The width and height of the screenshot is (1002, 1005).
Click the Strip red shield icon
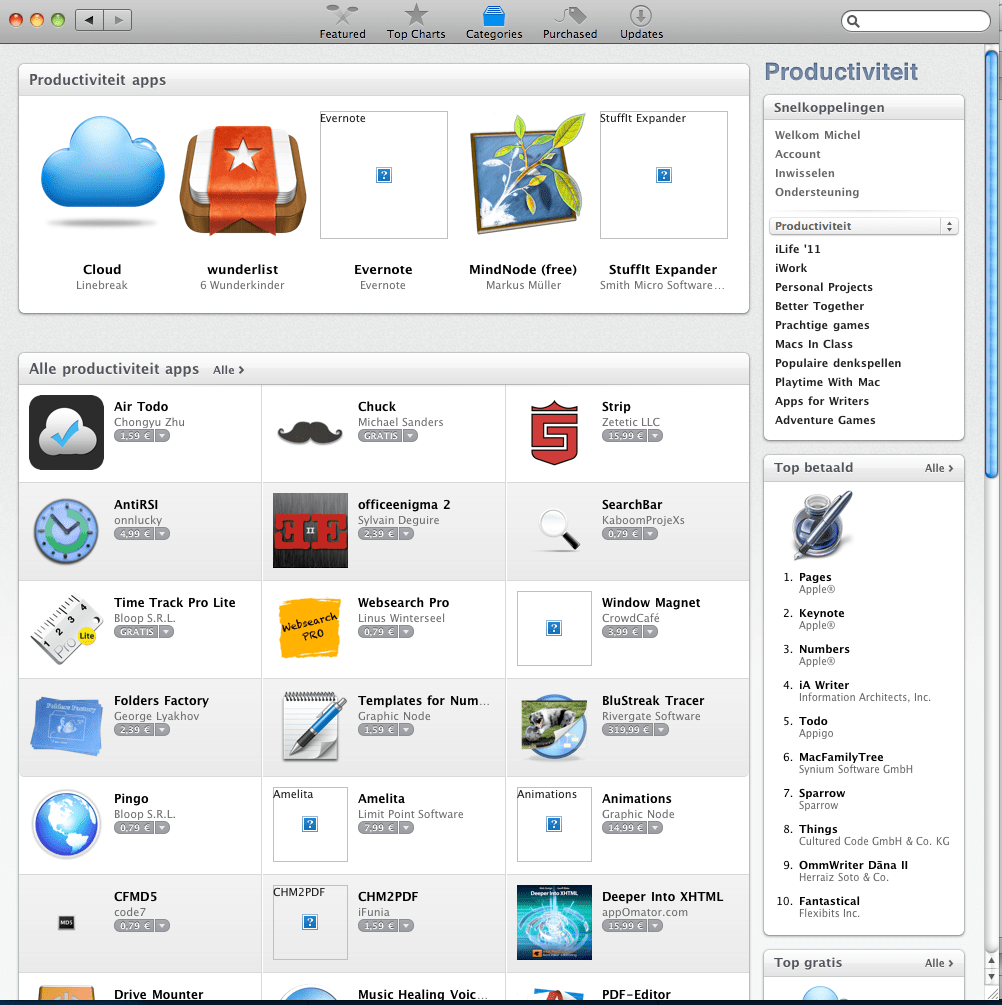pos(554,433)
